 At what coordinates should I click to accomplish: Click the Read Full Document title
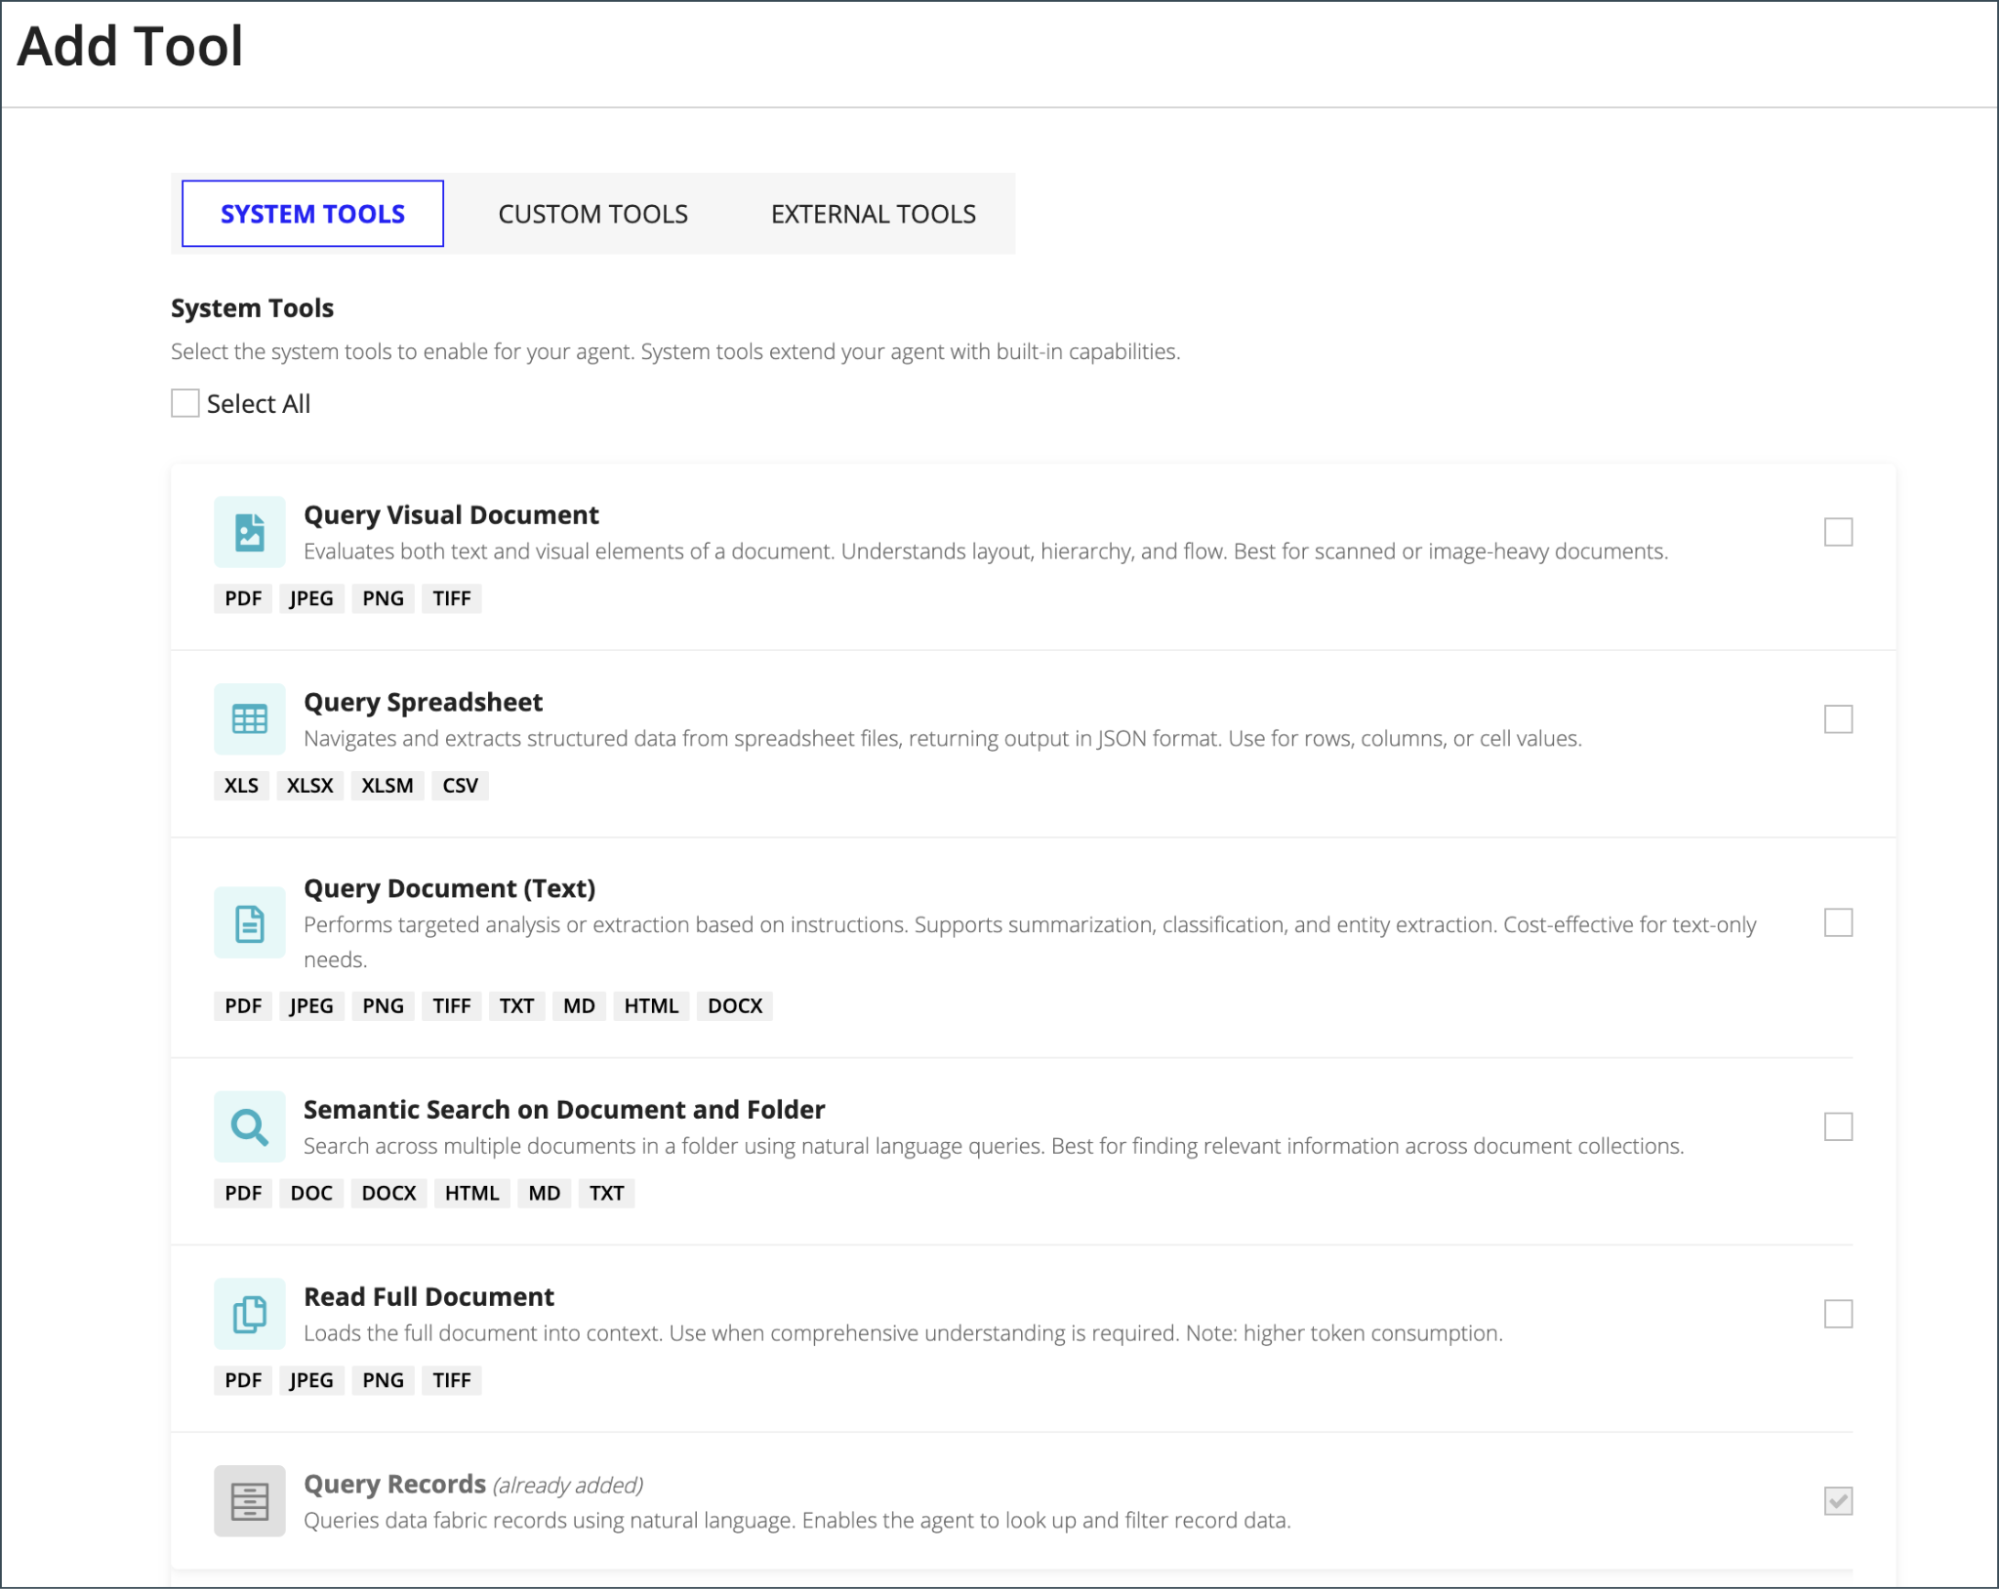(x=428, y=1297)
